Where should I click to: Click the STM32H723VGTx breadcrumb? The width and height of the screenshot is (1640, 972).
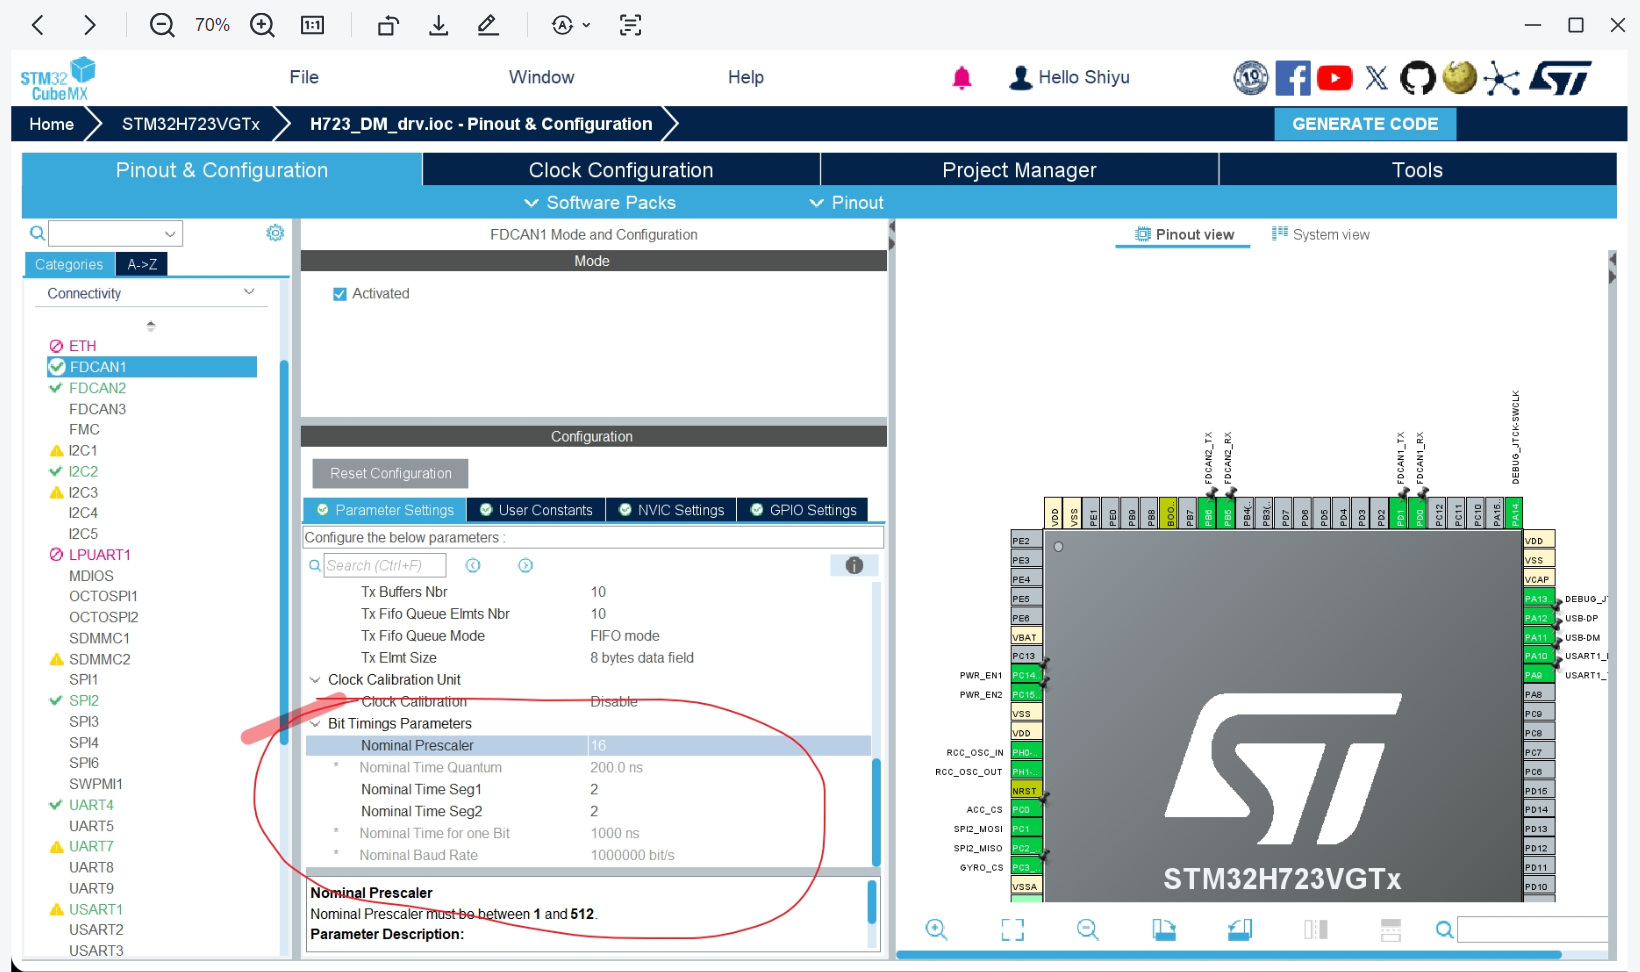[x=191, y=124]
